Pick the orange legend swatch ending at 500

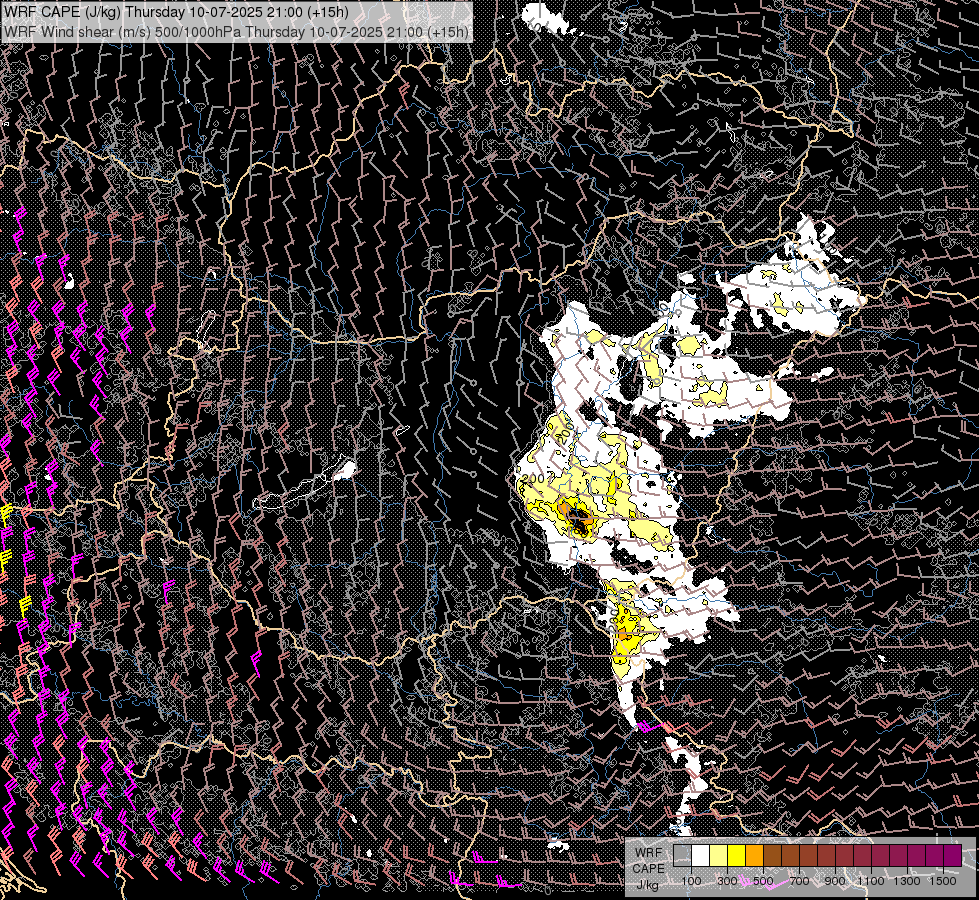[754, 855]
